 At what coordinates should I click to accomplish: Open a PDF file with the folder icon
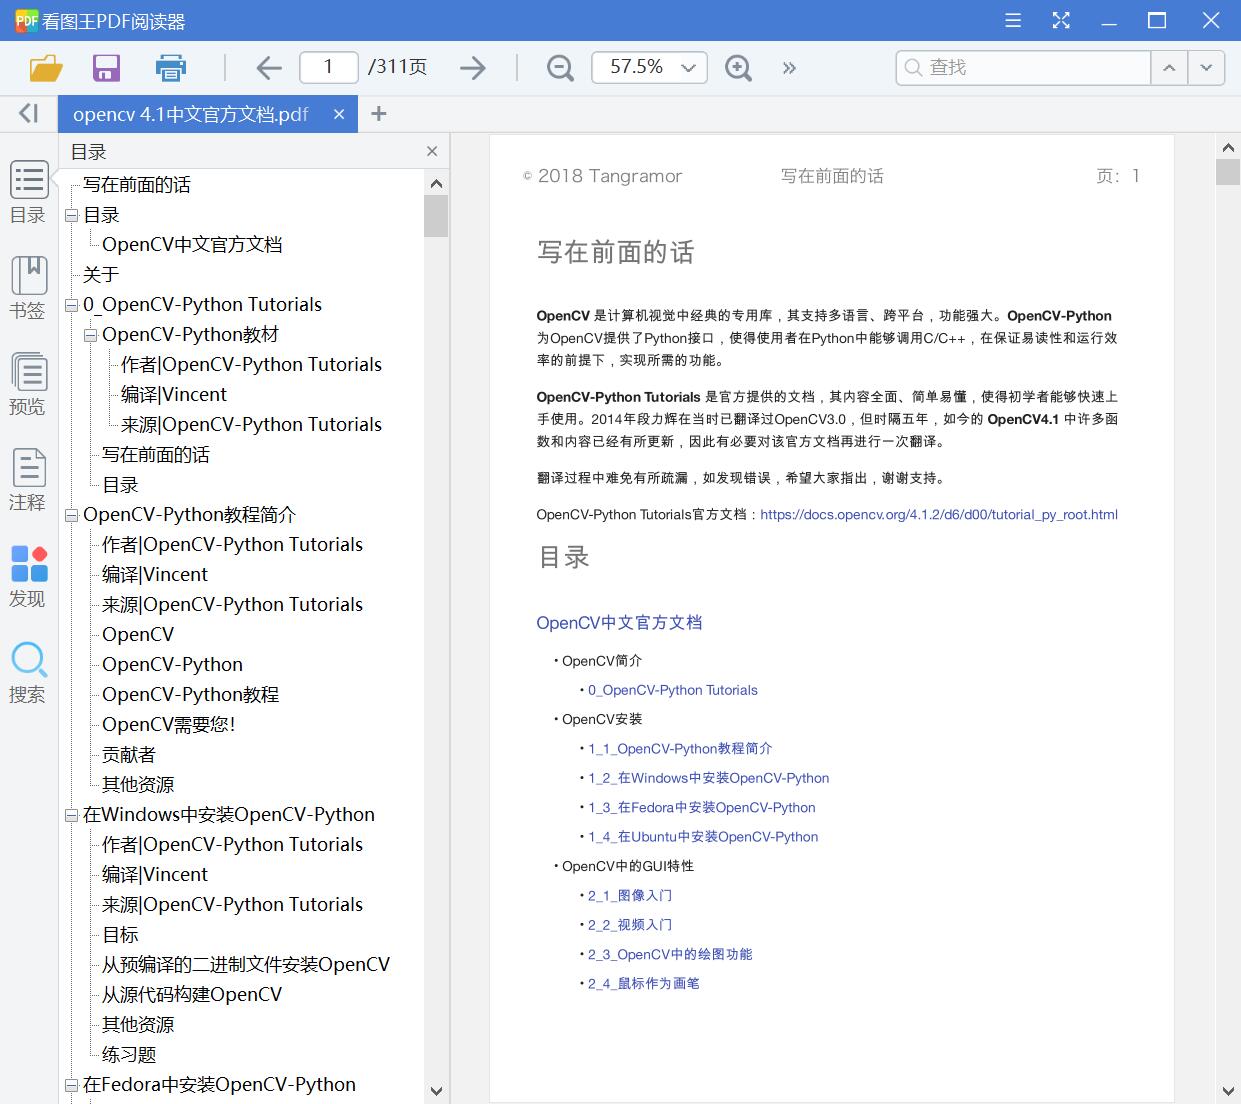45,67
